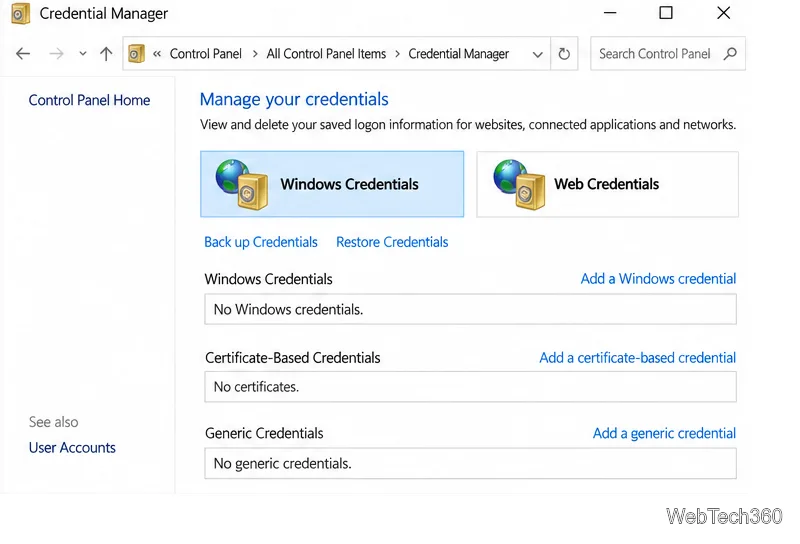Add a Windows credential
The width and height of the screenshot is (800, 544).
658,279
